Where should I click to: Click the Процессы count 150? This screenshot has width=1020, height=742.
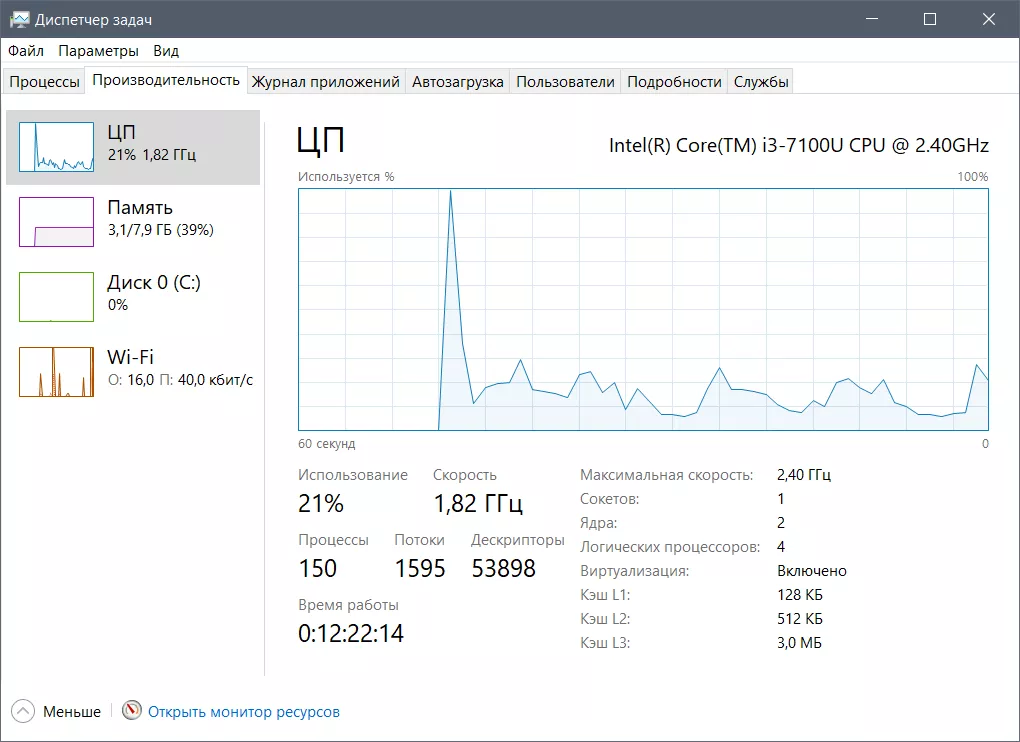tap(317, 568)
